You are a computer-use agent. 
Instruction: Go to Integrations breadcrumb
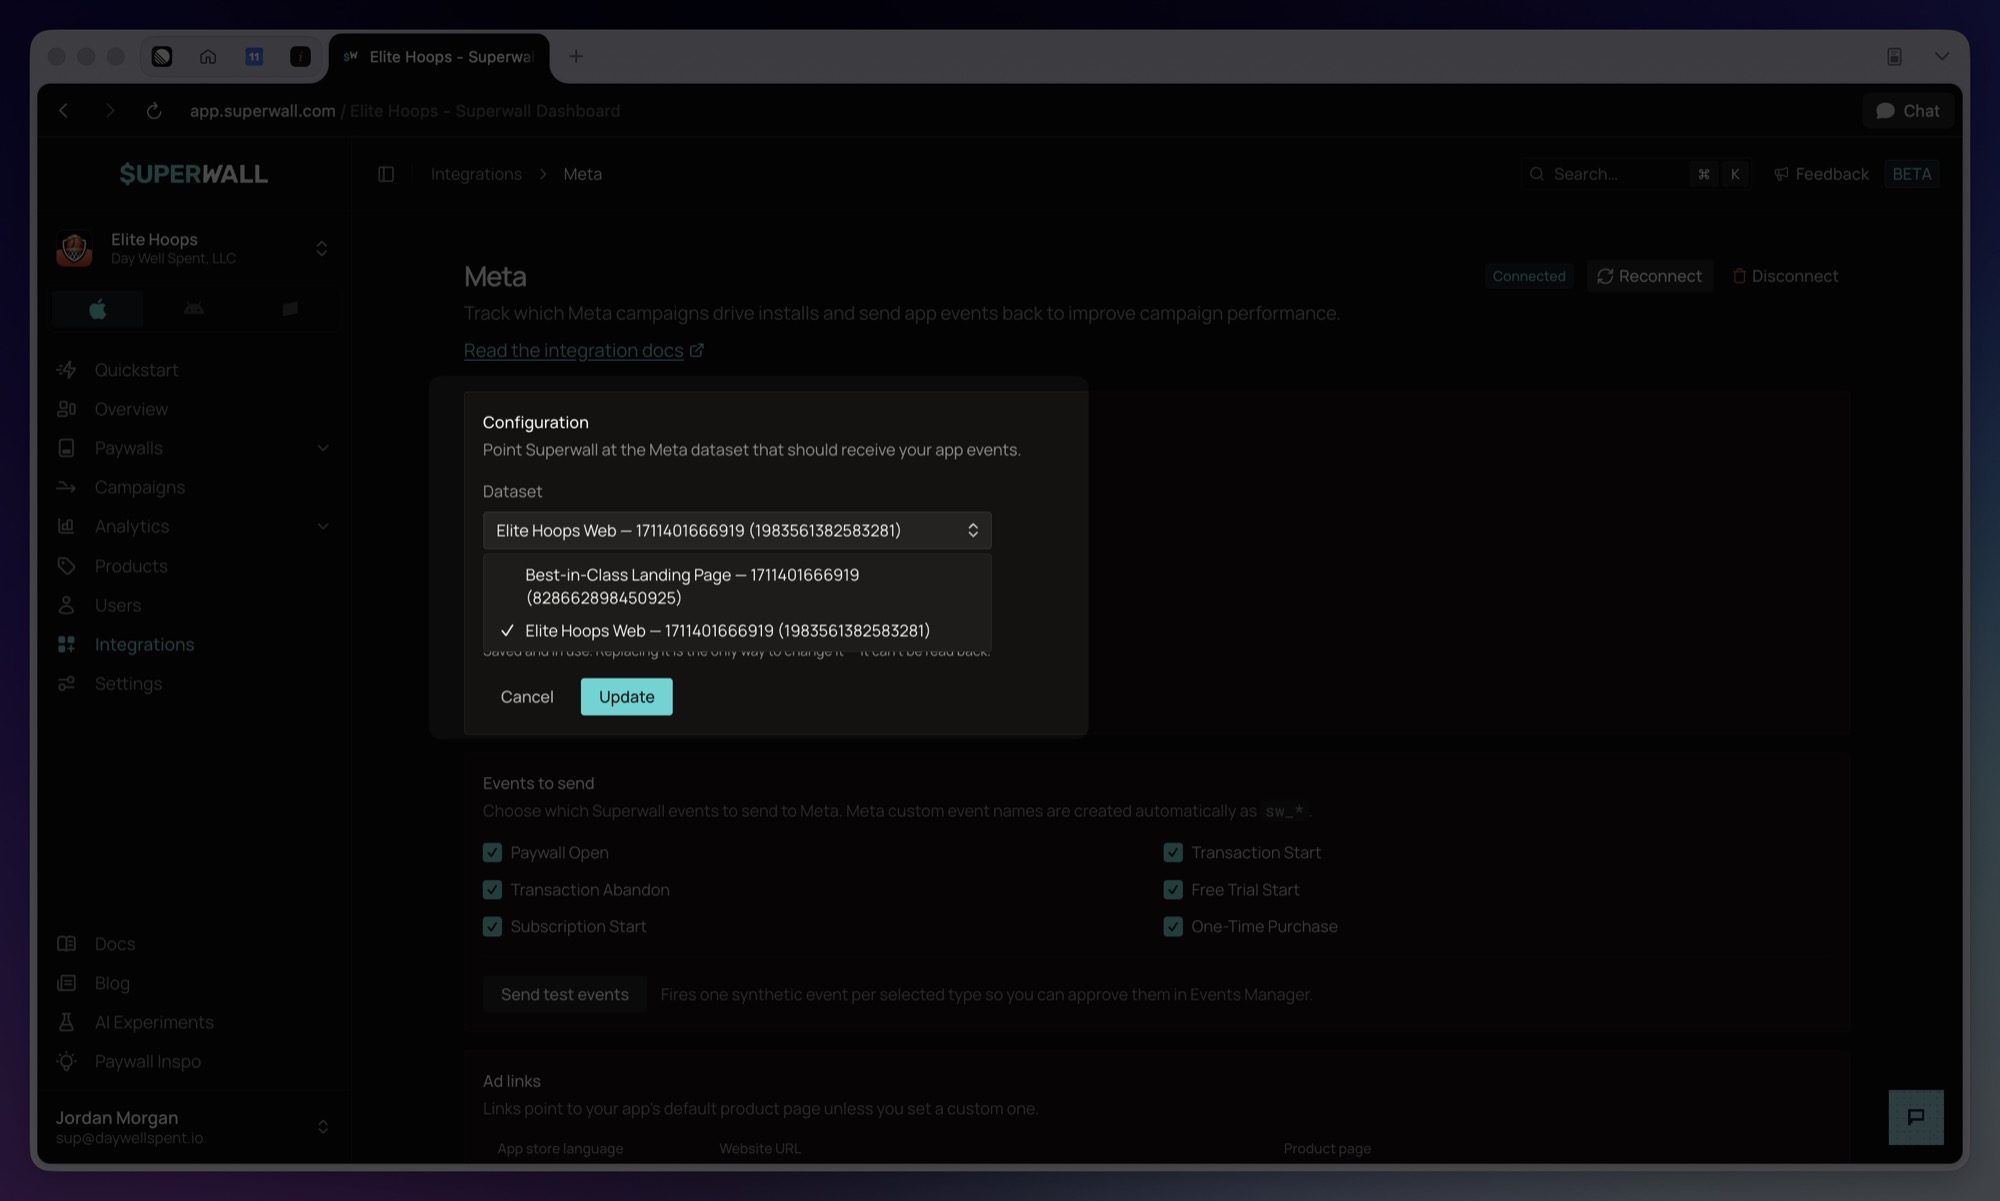[x=476, y=174]
